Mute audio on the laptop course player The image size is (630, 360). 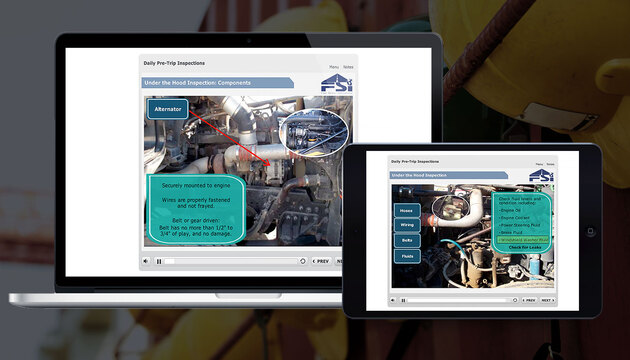tap(146, 261)
